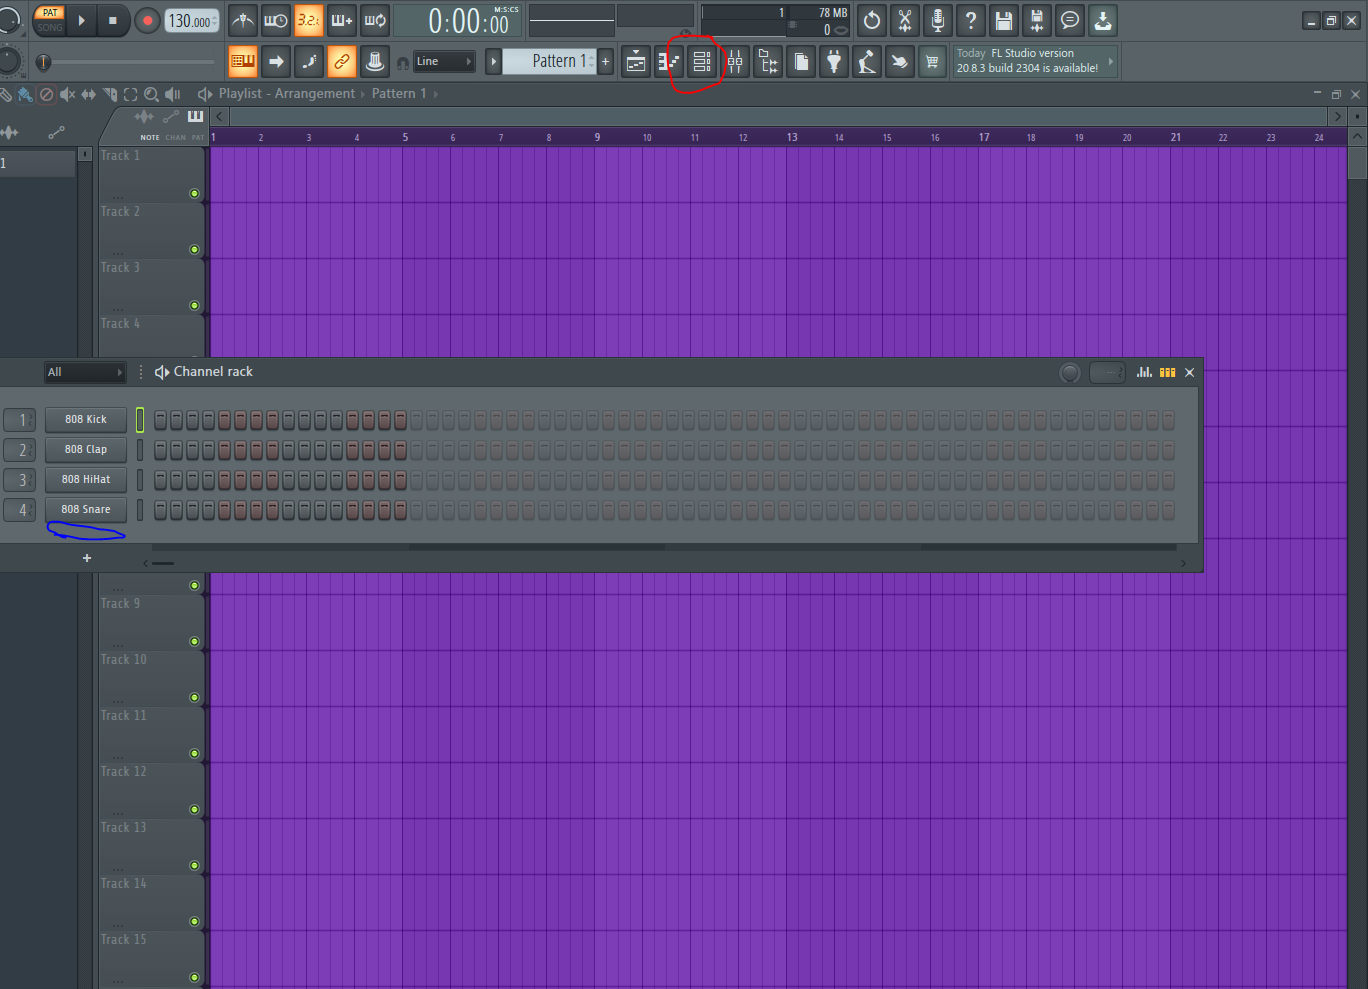Click the stop button

click(x=113, y=20)
